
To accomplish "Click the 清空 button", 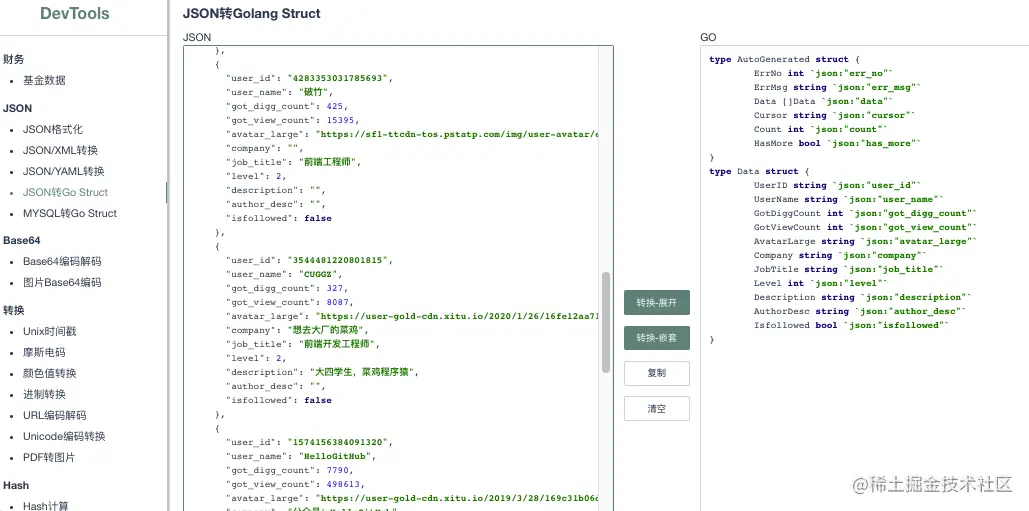I will [x=657, y=408].
